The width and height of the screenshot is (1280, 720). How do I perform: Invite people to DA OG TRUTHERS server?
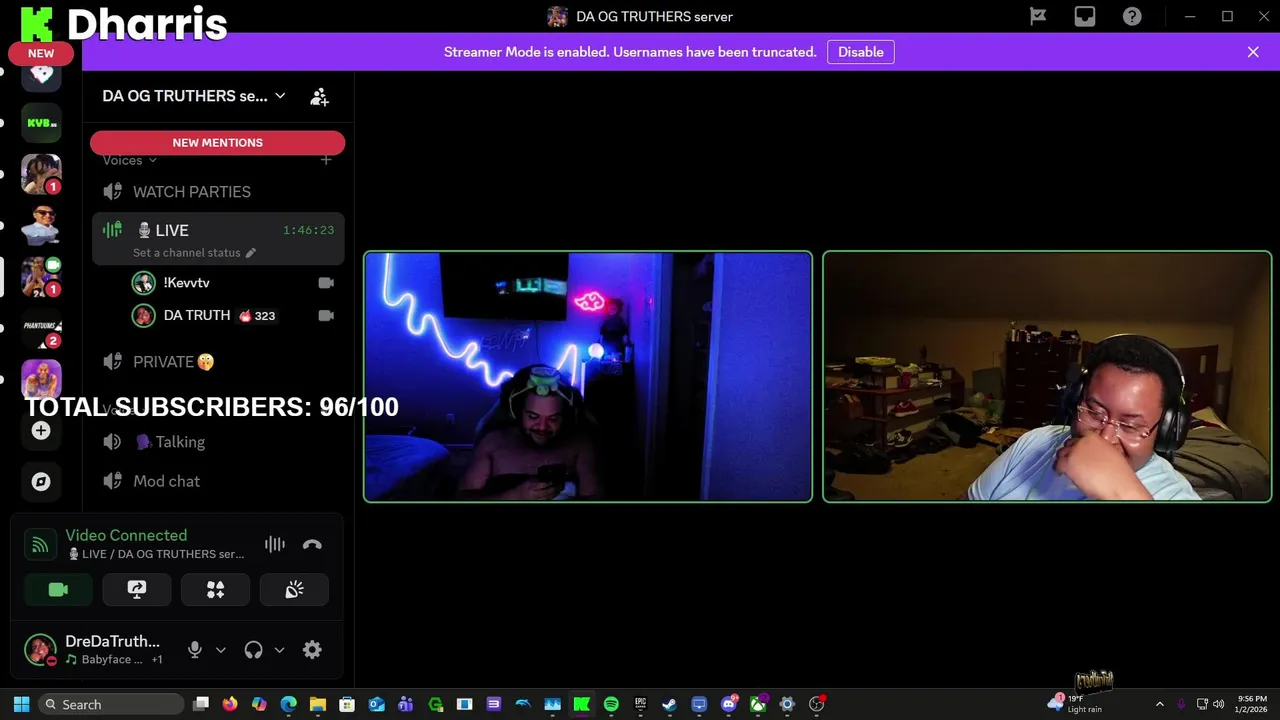(x=319, y=97)
